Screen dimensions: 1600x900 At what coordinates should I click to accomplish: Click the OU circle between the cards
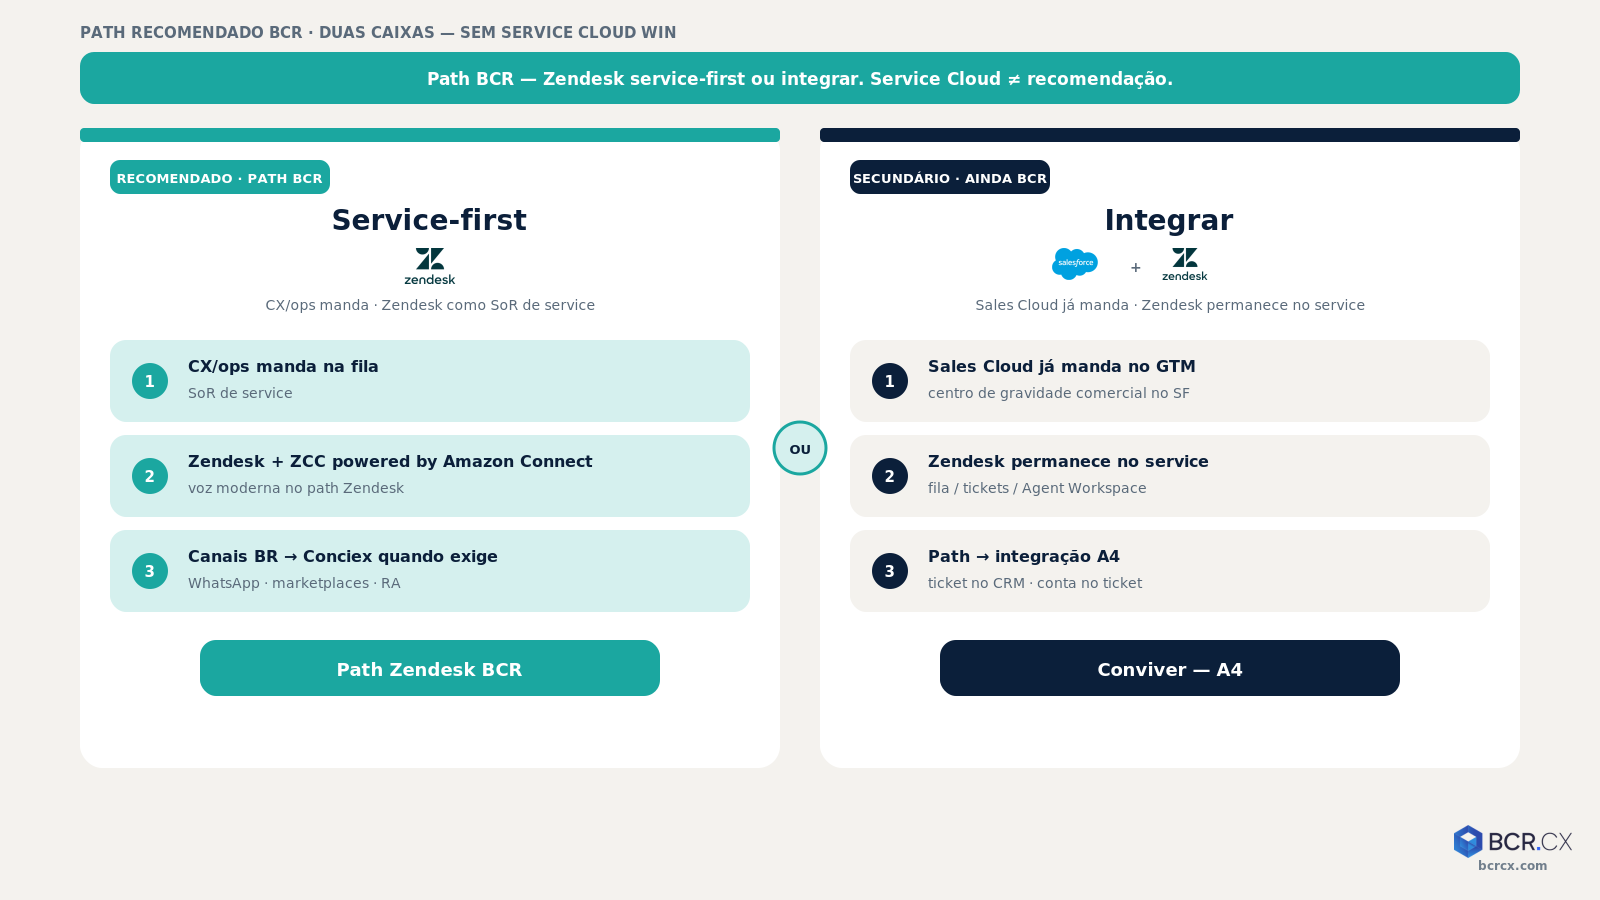(800, 448)
